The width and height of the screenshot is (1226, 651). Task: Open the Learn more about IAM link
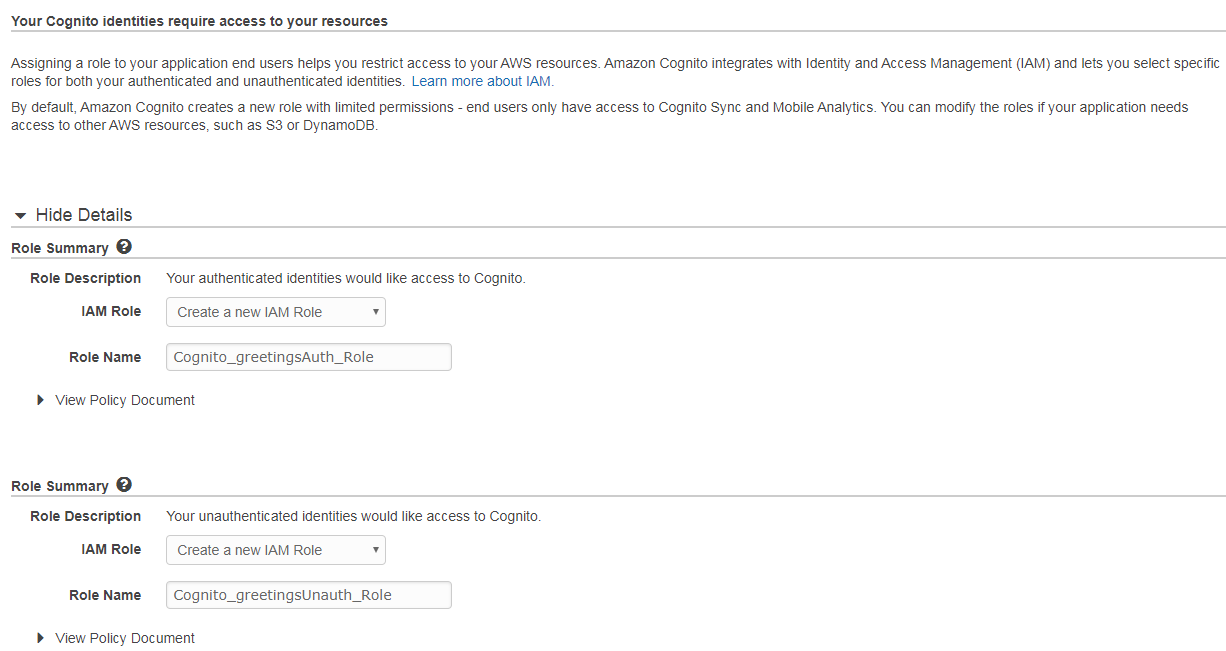click(x=481, y=81)
